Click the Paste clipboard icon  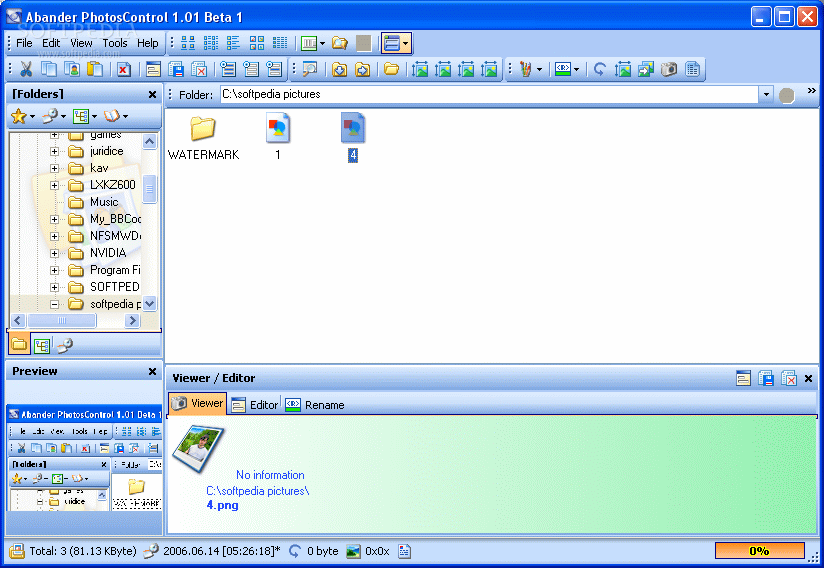[x=95, y=69]
